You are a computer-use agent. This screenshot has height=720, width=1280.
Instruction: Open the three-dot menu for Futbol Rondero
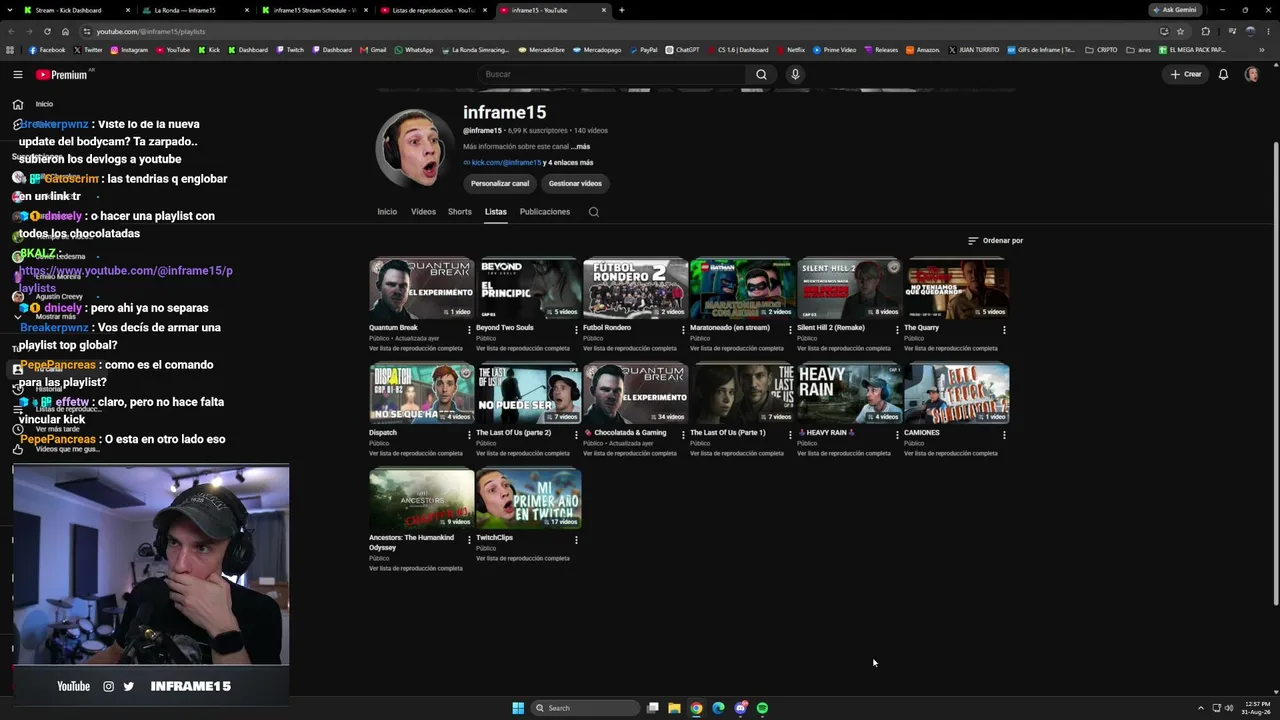tap(683, 330)
